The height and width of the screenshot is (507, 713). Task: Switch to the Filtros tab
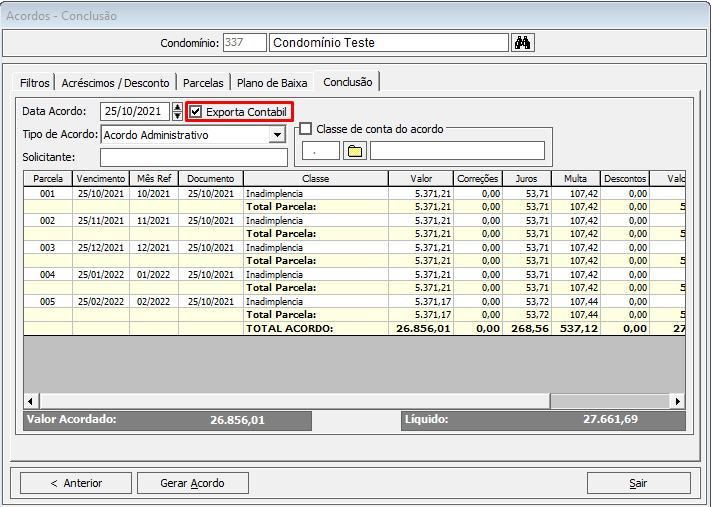pyautogui.click(x=35, y=83)
